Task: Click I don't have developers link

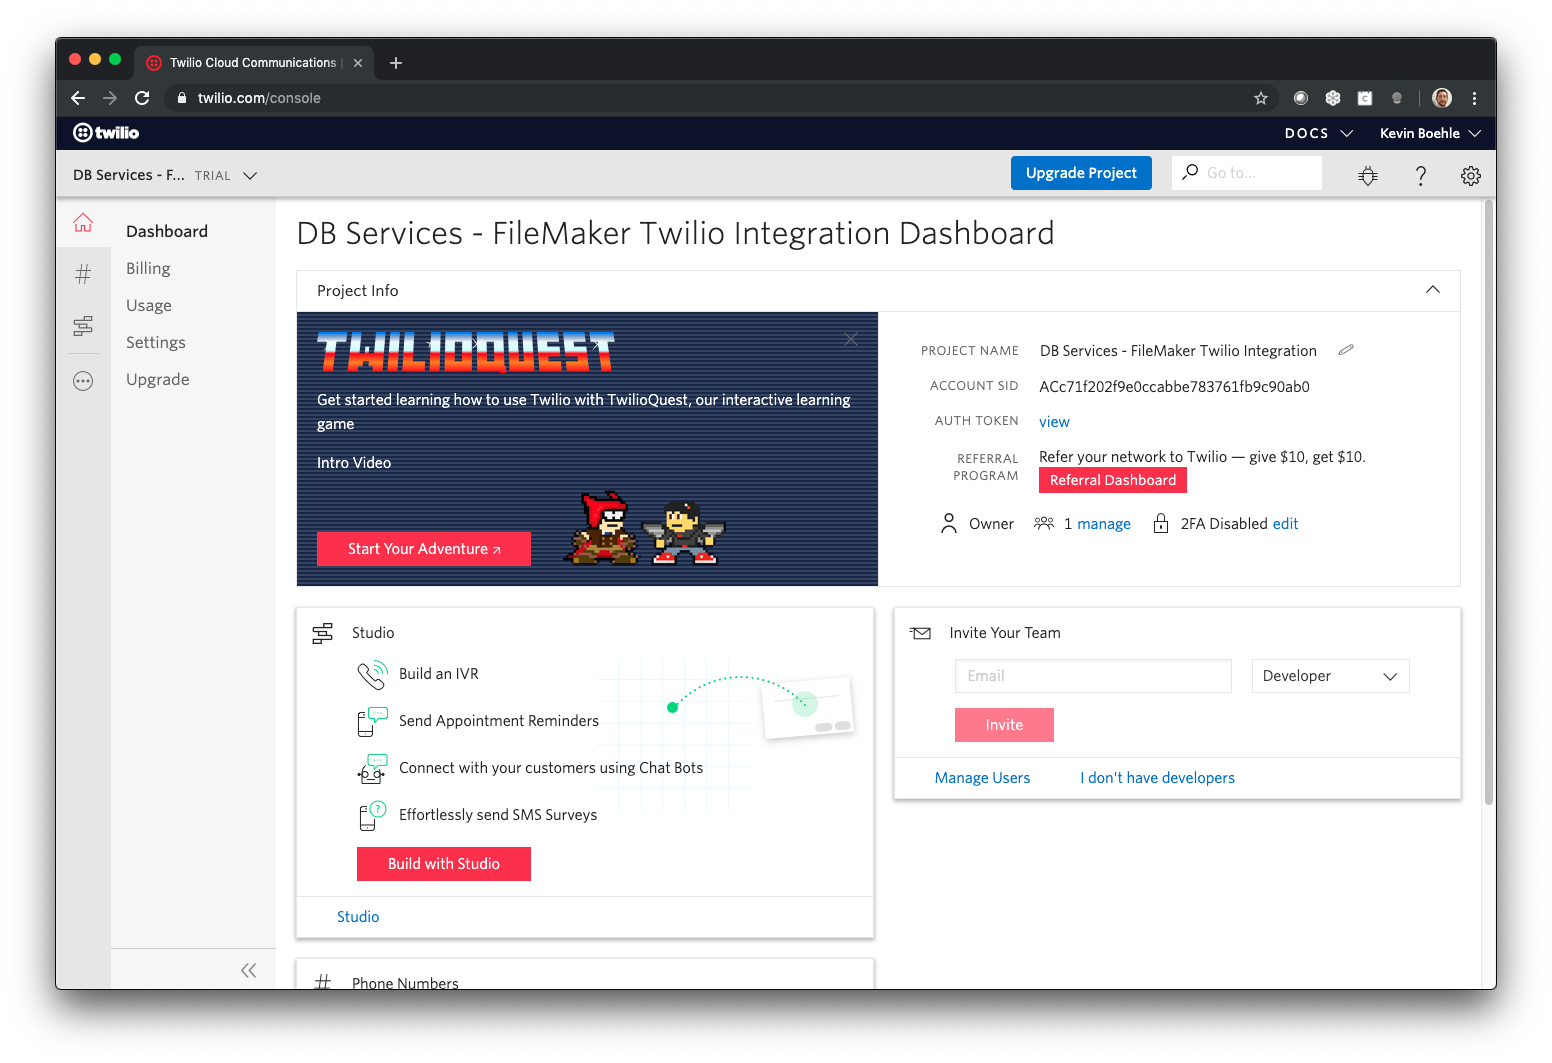Action: [x=1157, y=778]
